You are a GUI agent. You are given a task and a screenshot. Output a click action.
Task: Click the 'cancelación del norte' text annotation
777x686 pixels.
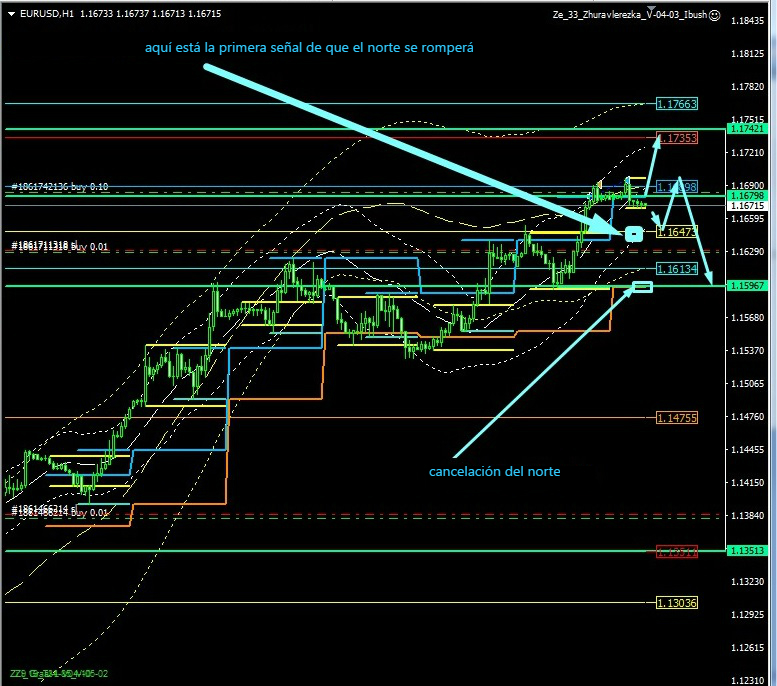[x=494, y=471]
